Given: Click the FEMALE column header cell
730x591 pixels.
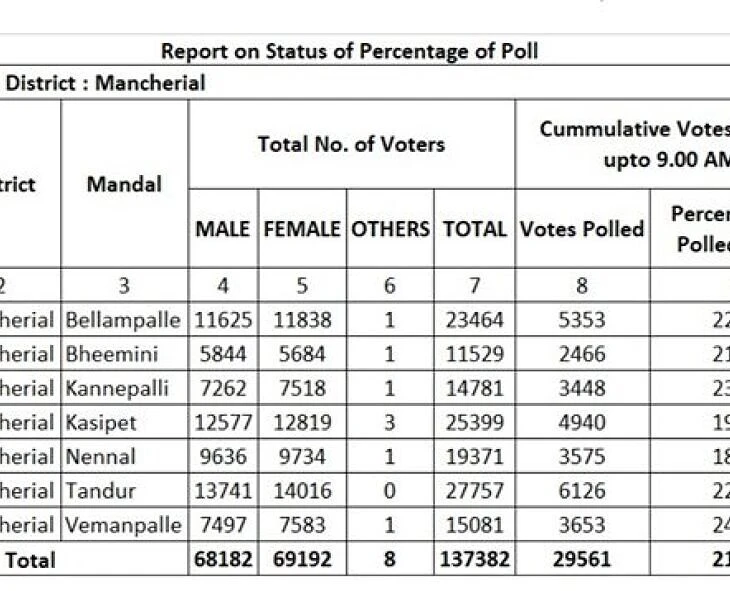Looking at the screenshot, I should click(x=302, y=228).
